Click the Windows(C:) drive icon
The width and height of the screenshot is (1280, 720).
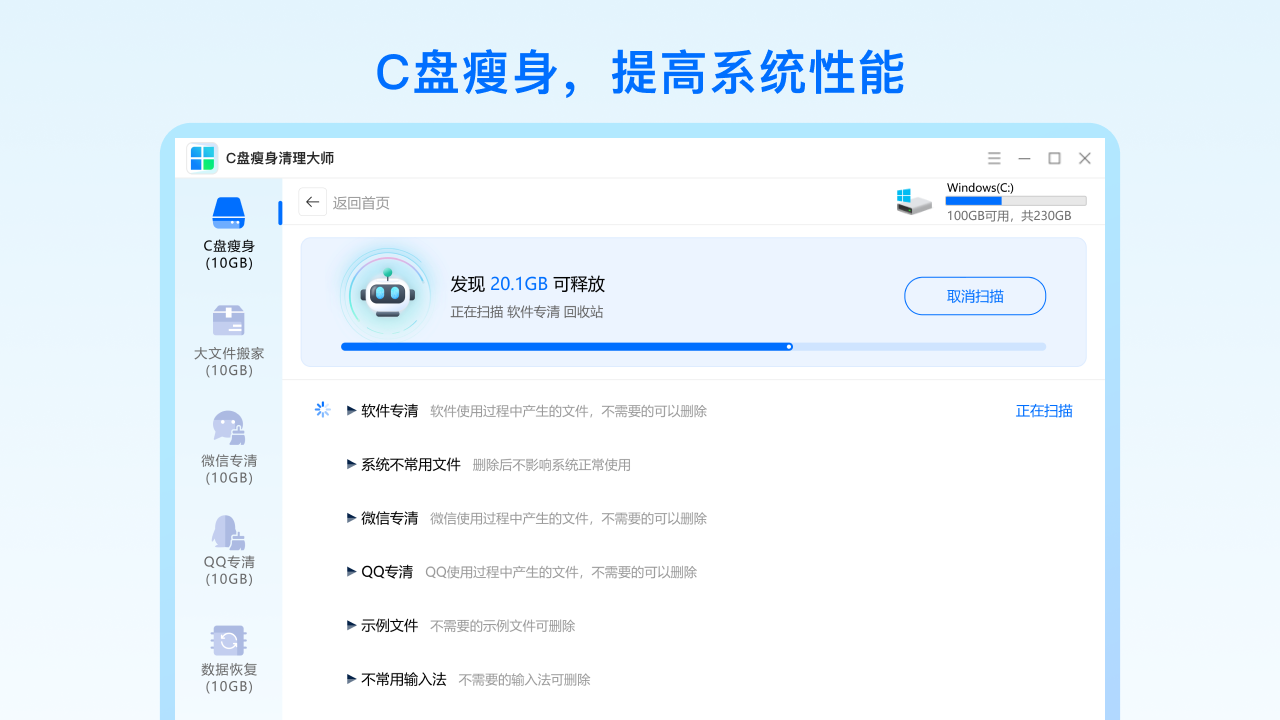click(x=914, y=201)
